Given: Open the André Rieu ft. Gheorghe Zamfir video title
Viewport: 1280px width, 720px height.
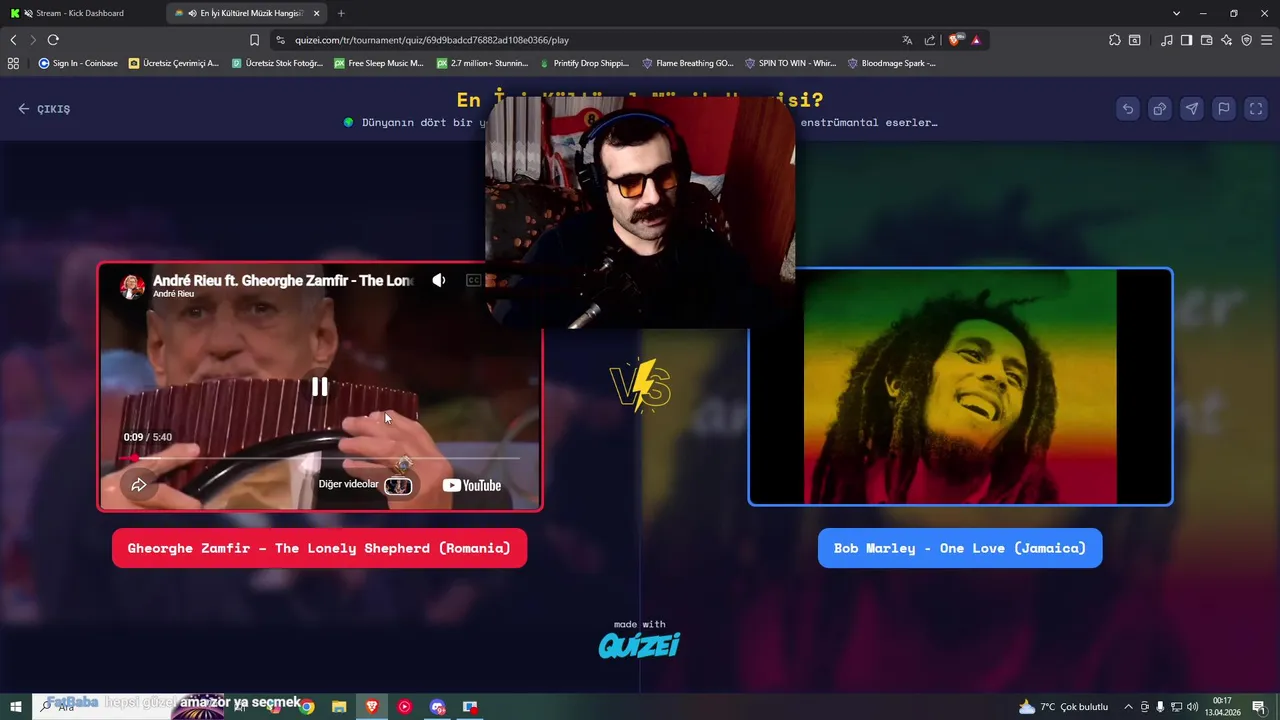Looking at the screenshot, I should pos(283,280).
